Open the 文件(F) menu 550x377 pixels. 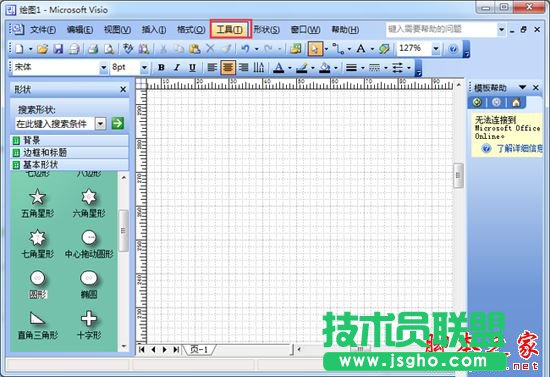[x=43, y=30]
